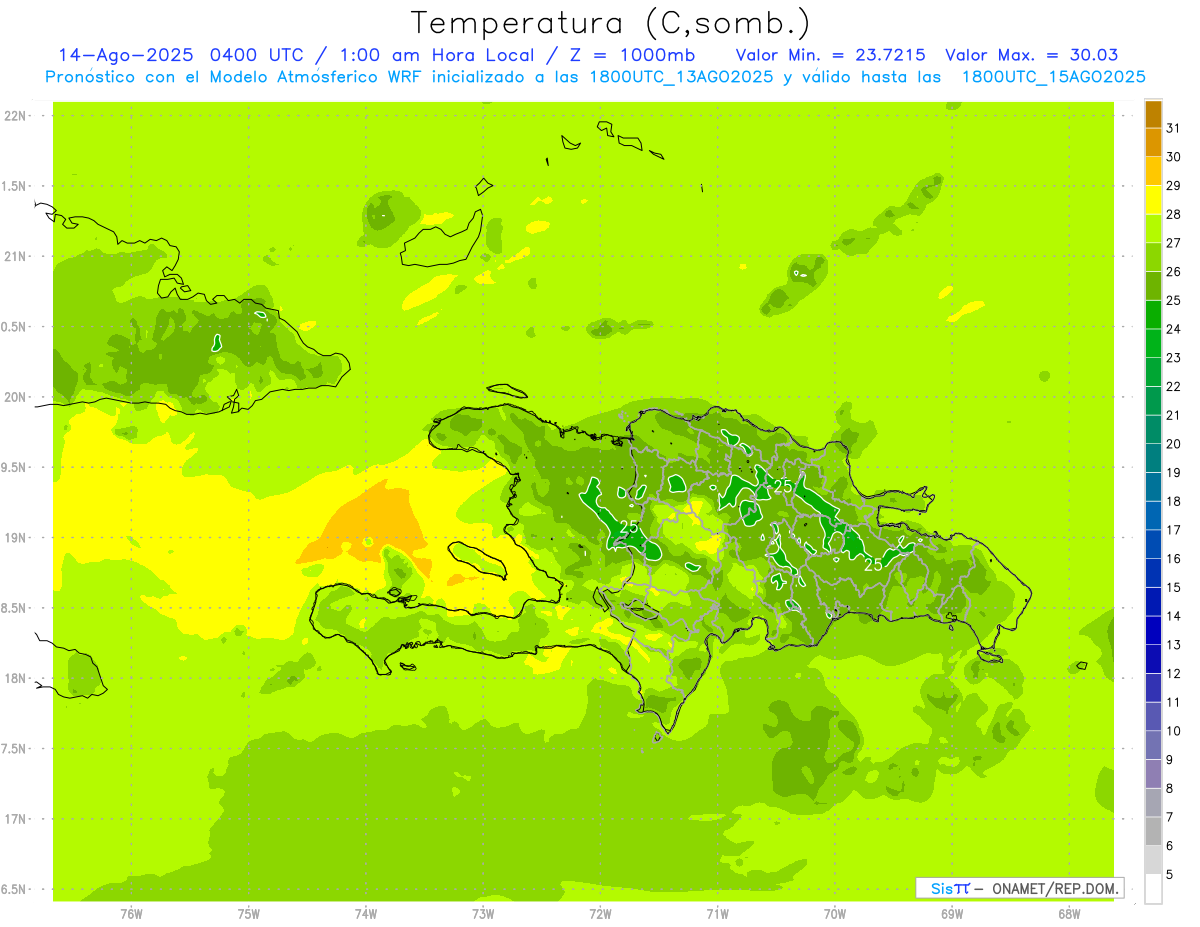Click the '1800UTC_13AGO2025' initialization time text
This screenshot has width=1200, height=927.
(681, 77)
